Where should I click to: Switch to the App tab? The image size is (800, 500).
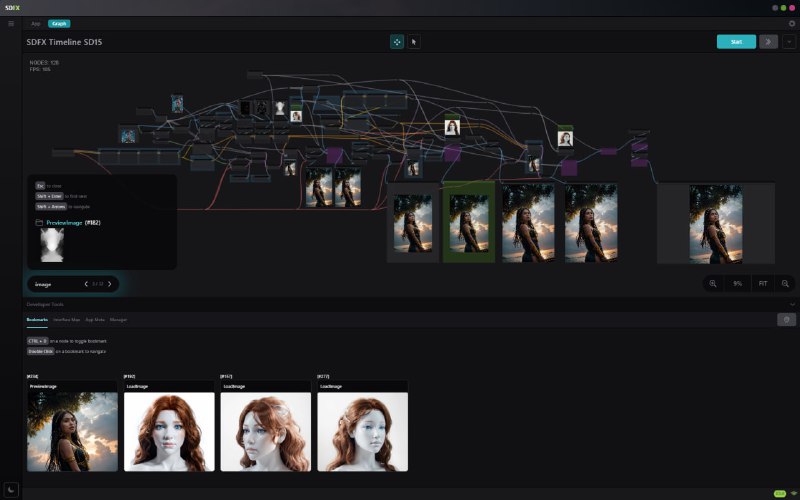(x=36, y=23)
